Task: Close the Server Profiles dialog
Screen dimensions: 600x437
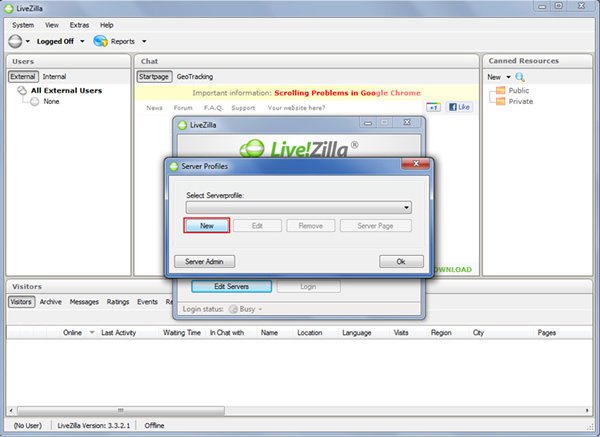Action: click(x=415, y=164)
